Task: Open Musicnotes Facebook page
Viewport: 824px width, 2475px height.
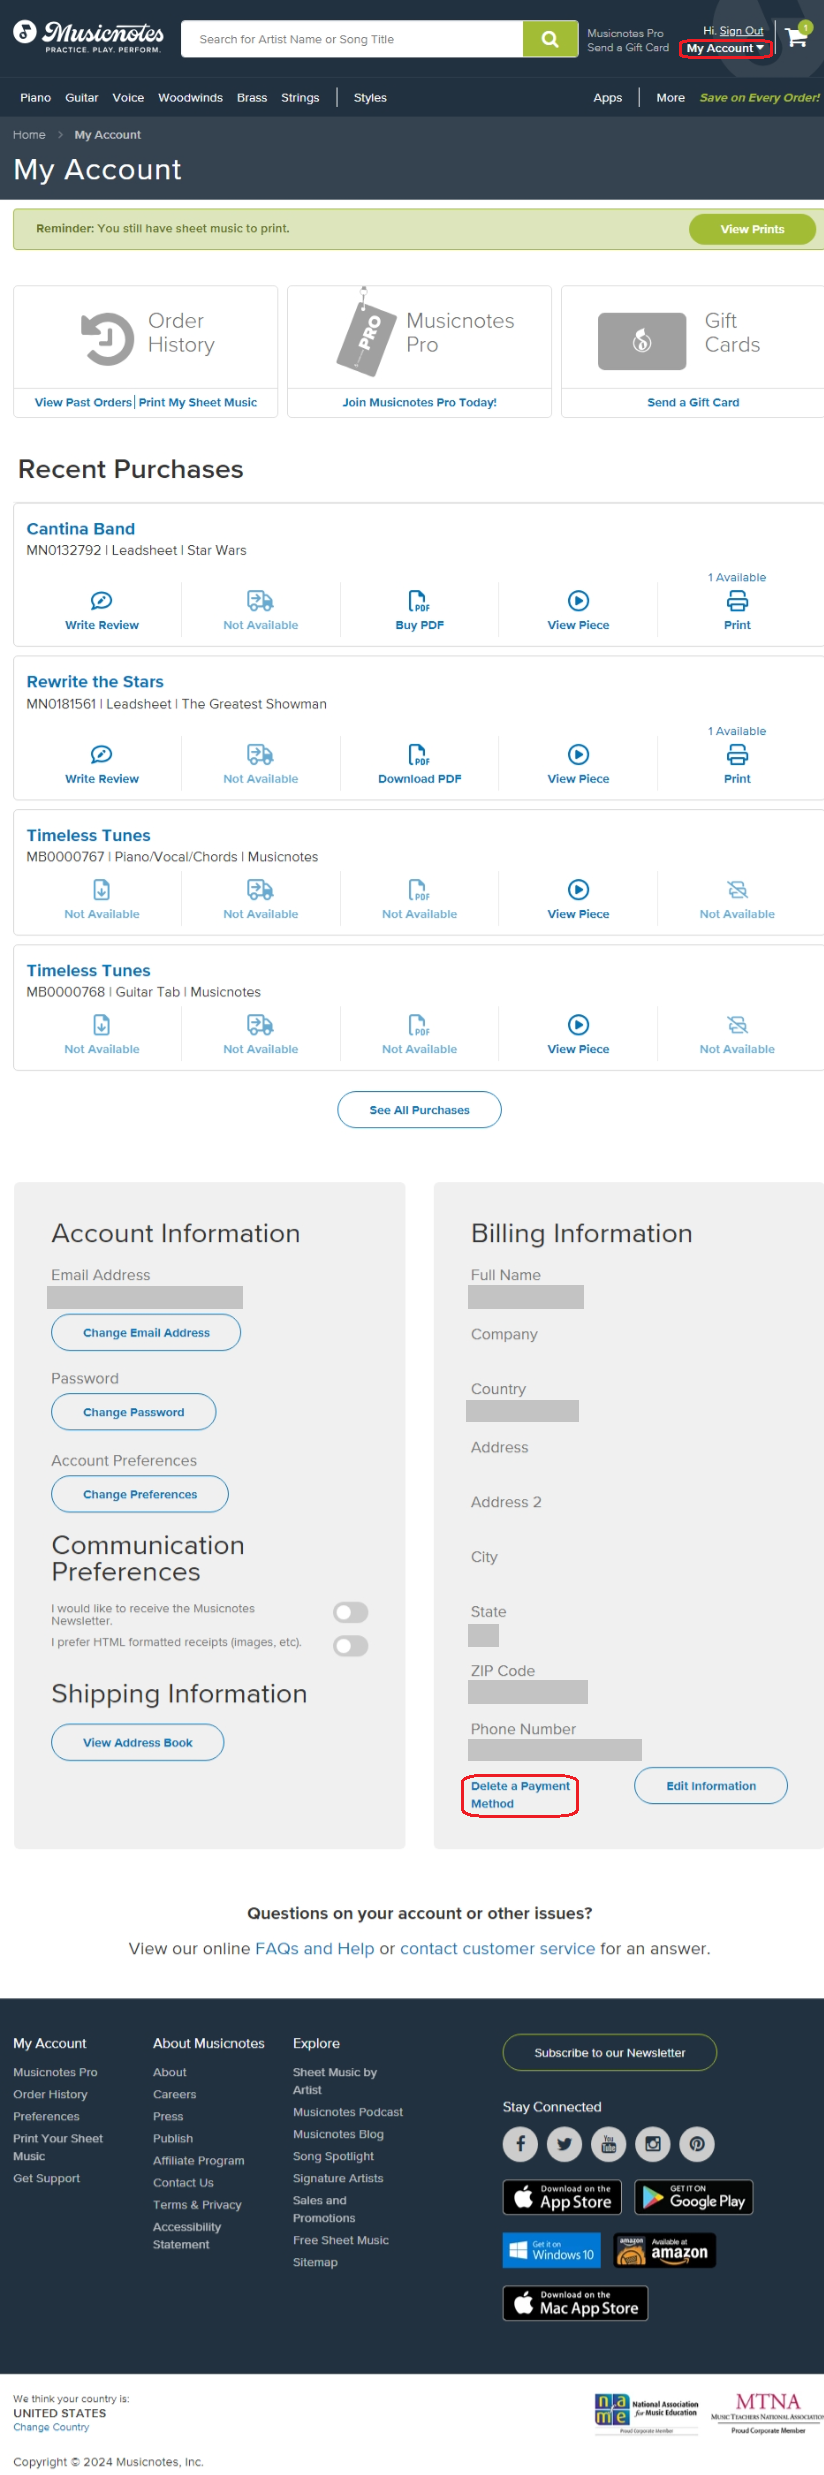Action: (520, 2143)
